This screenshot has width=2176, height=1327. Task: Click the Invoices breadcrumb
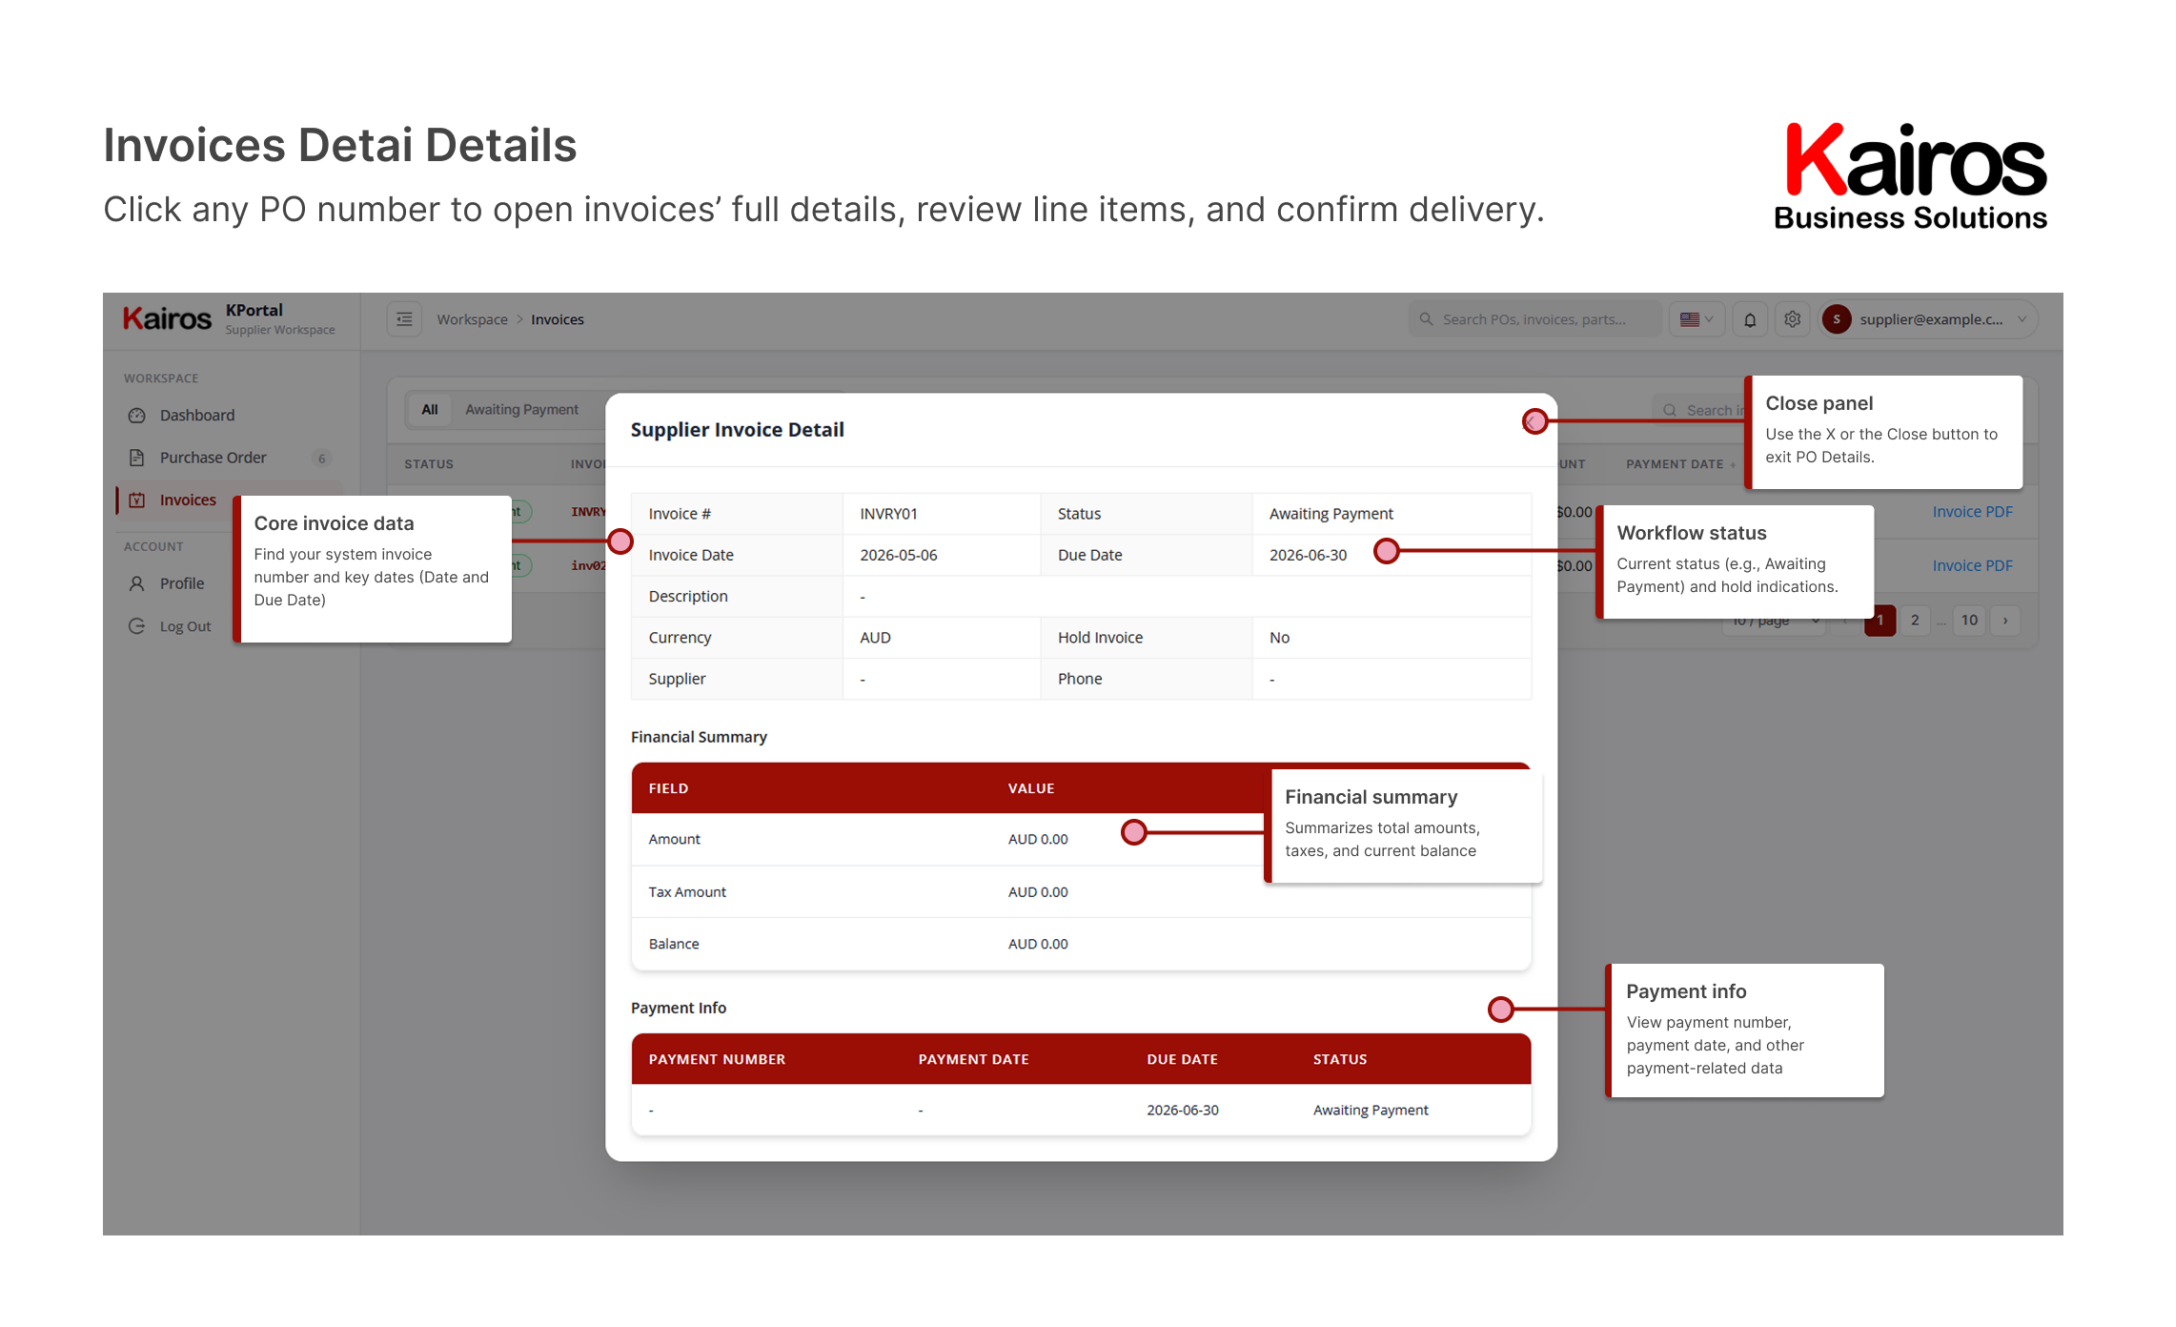557,320
